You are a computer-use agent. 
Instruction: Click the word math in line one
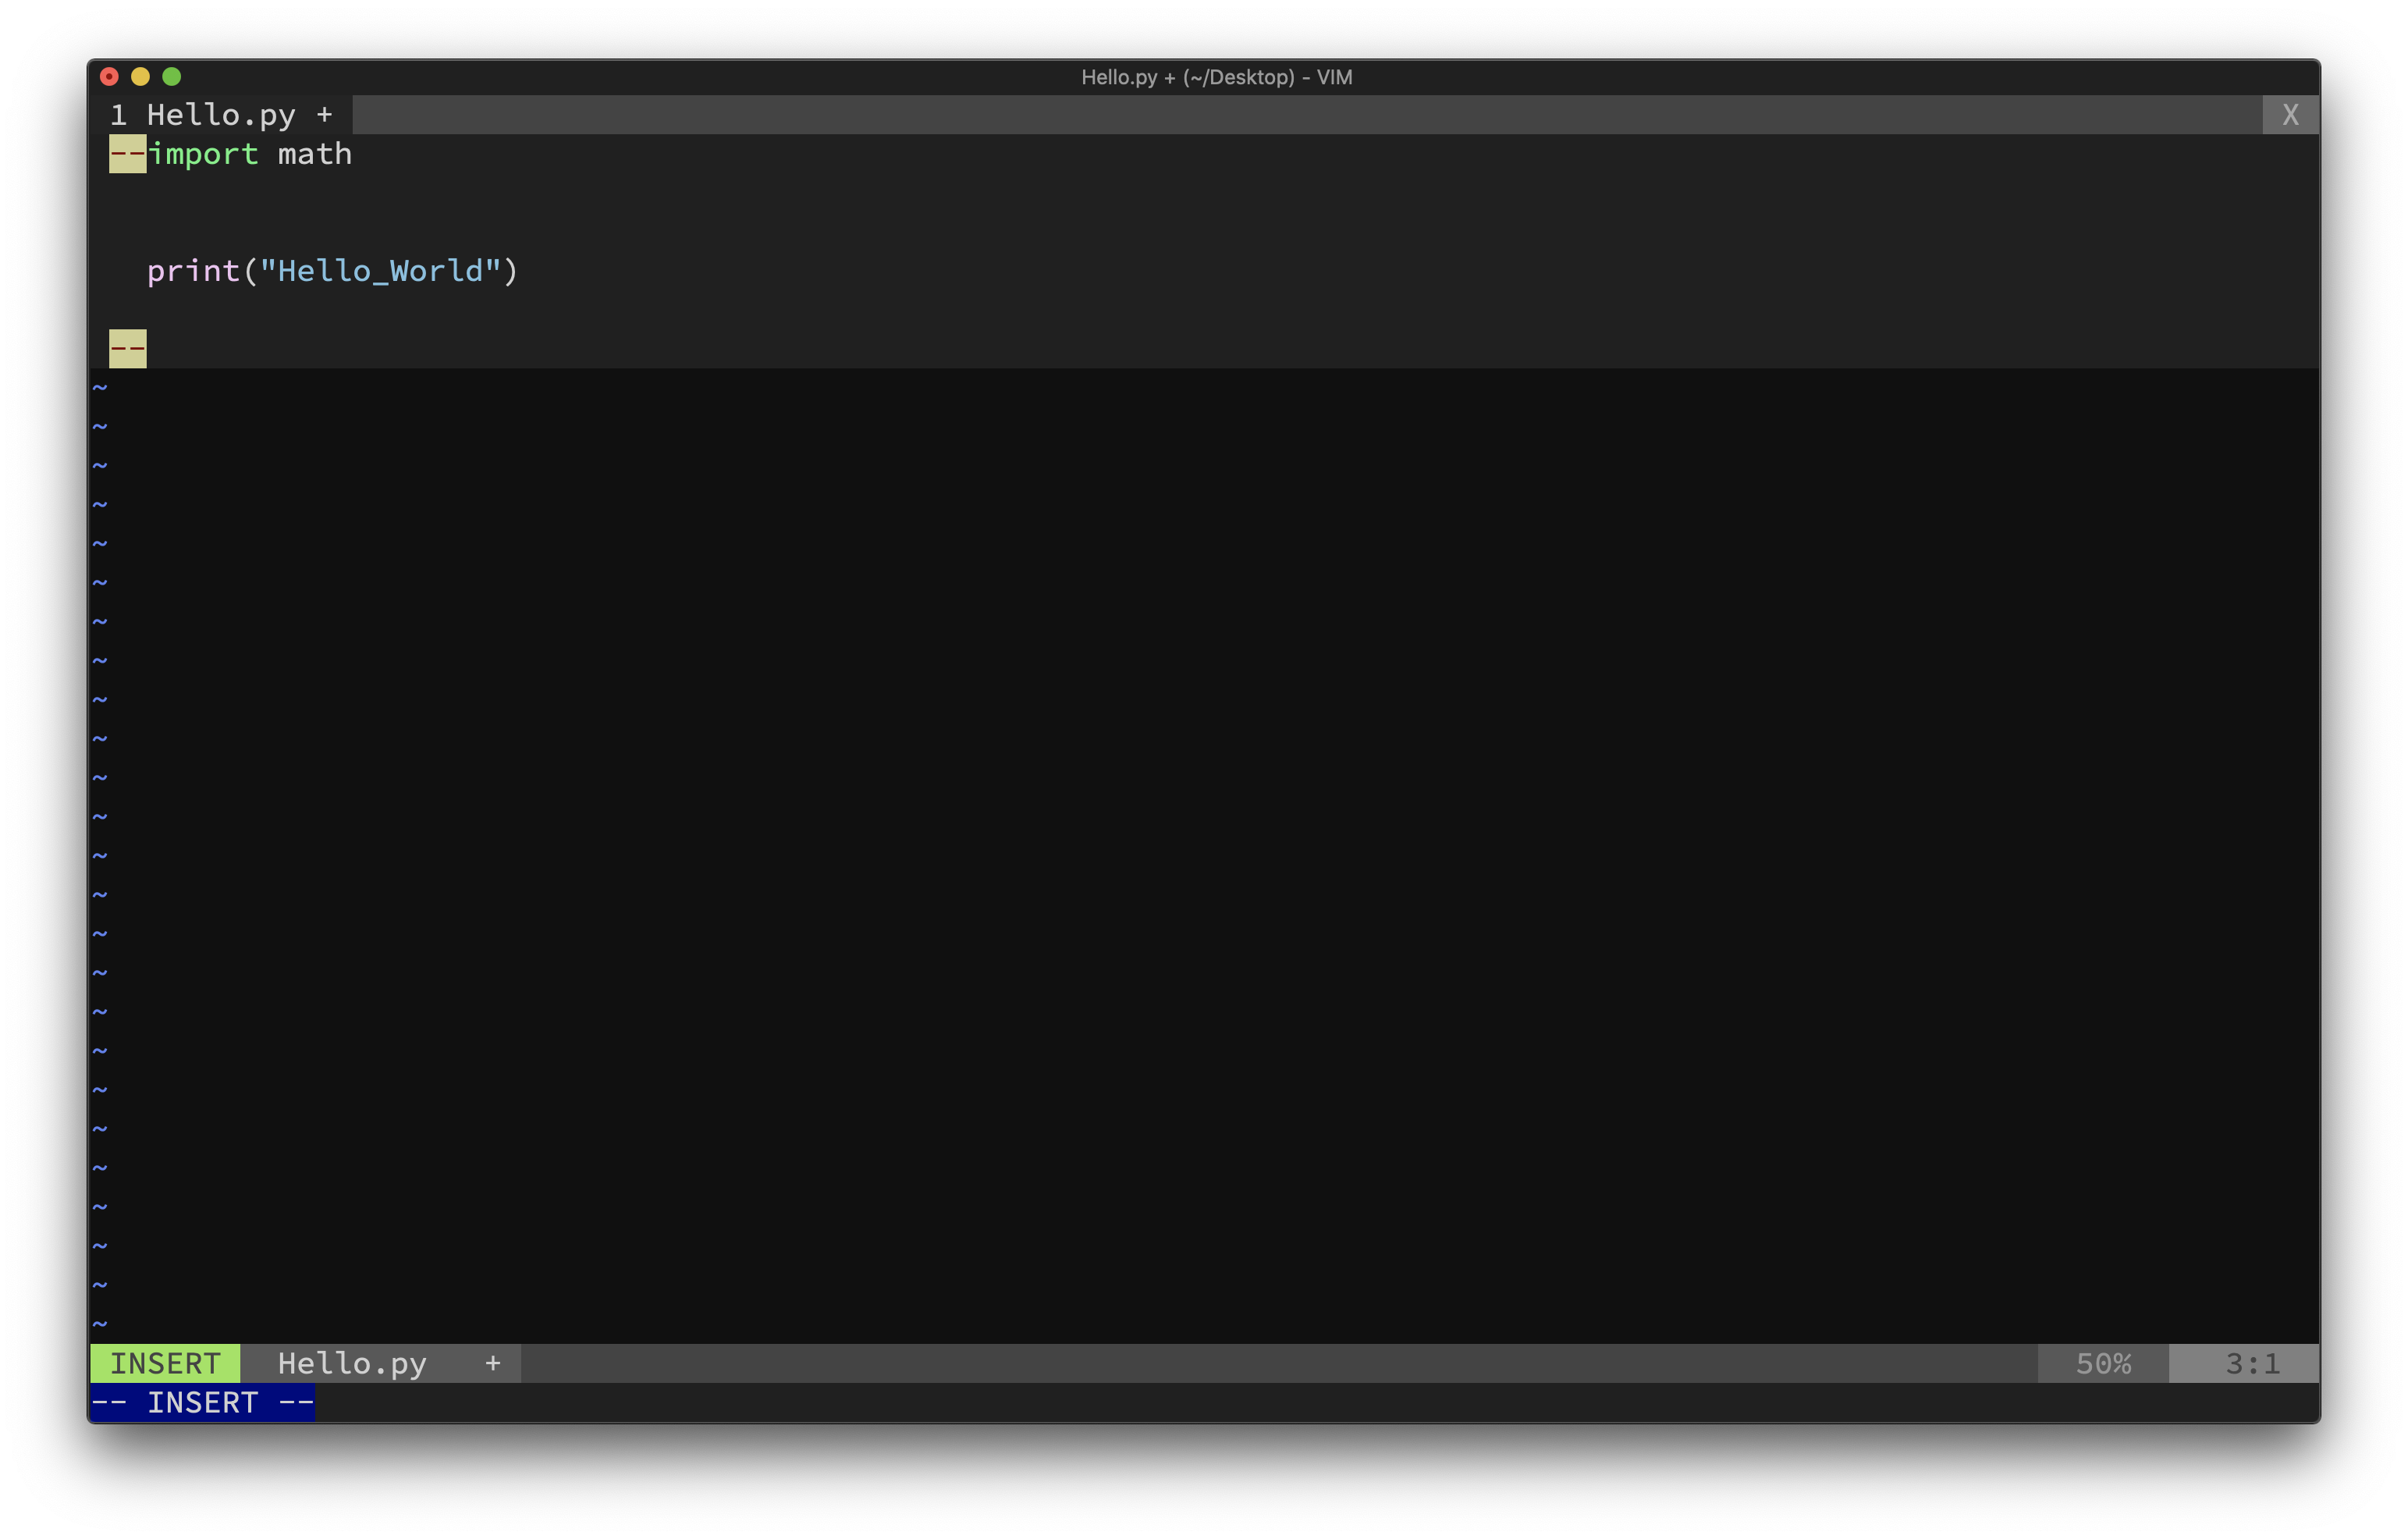pos(314,154)
